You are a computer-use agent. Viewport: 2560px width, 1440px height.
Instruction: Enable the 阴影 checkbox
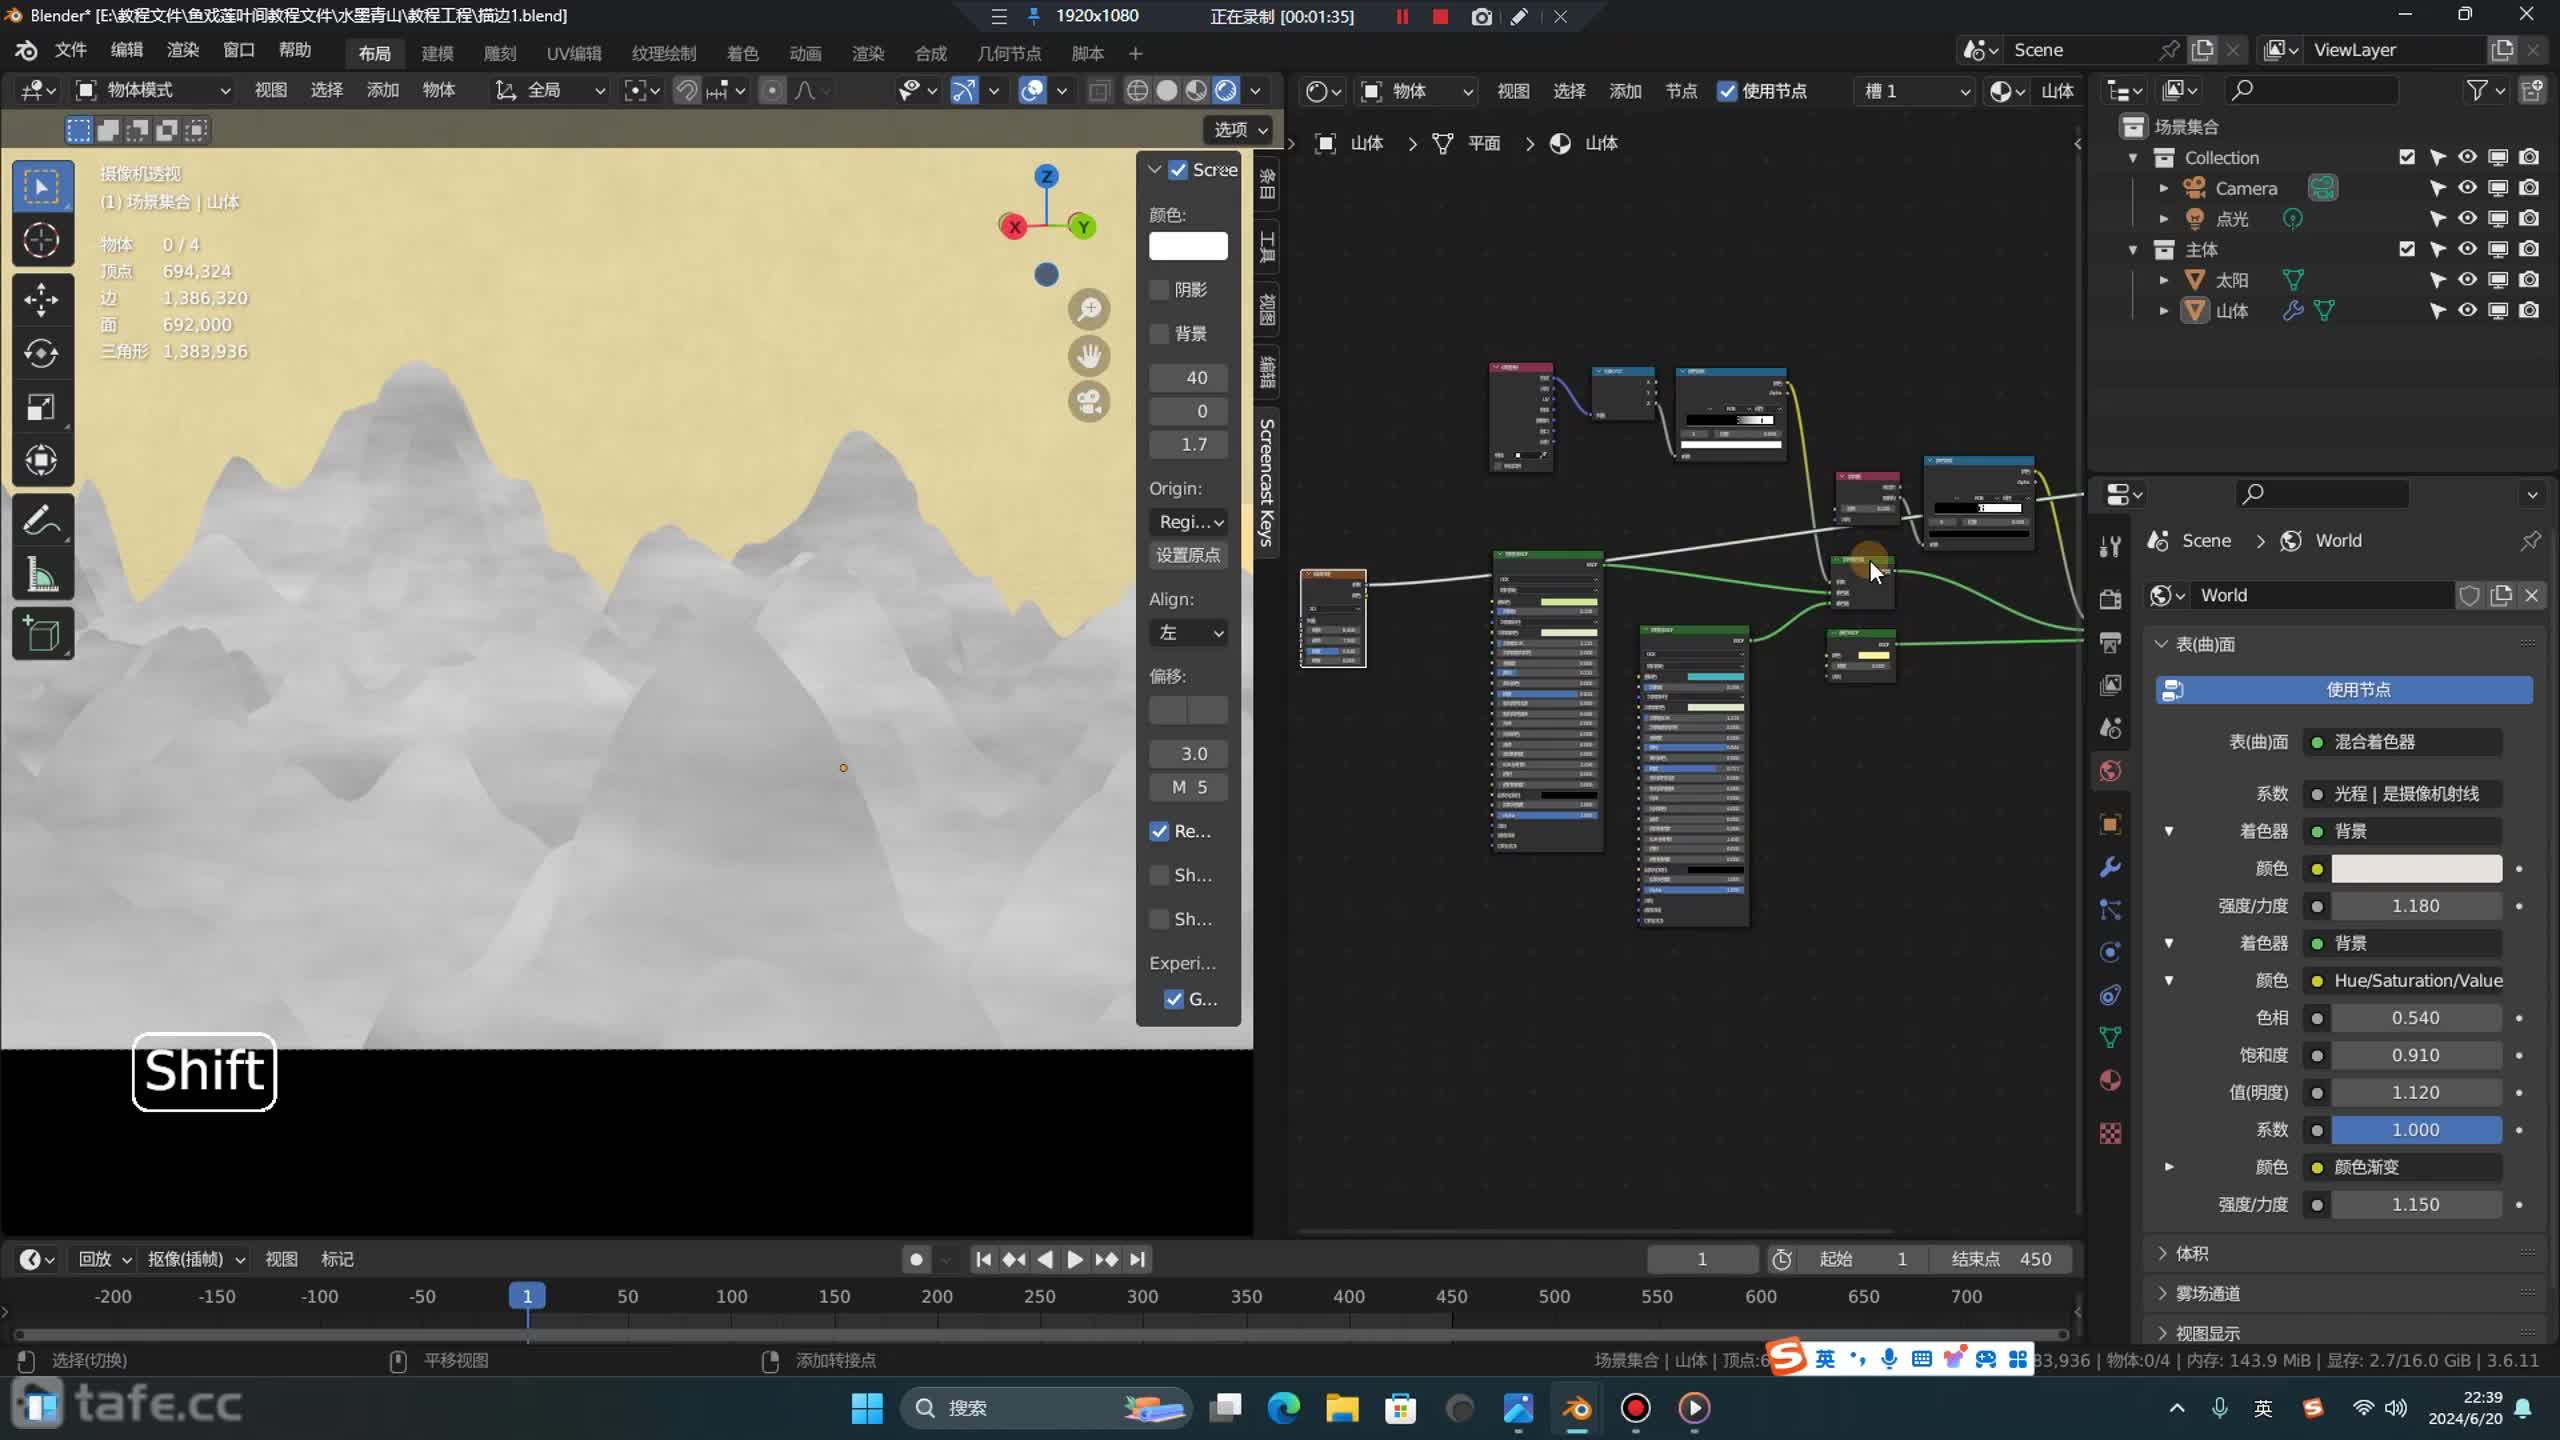tap(1160, 289)
